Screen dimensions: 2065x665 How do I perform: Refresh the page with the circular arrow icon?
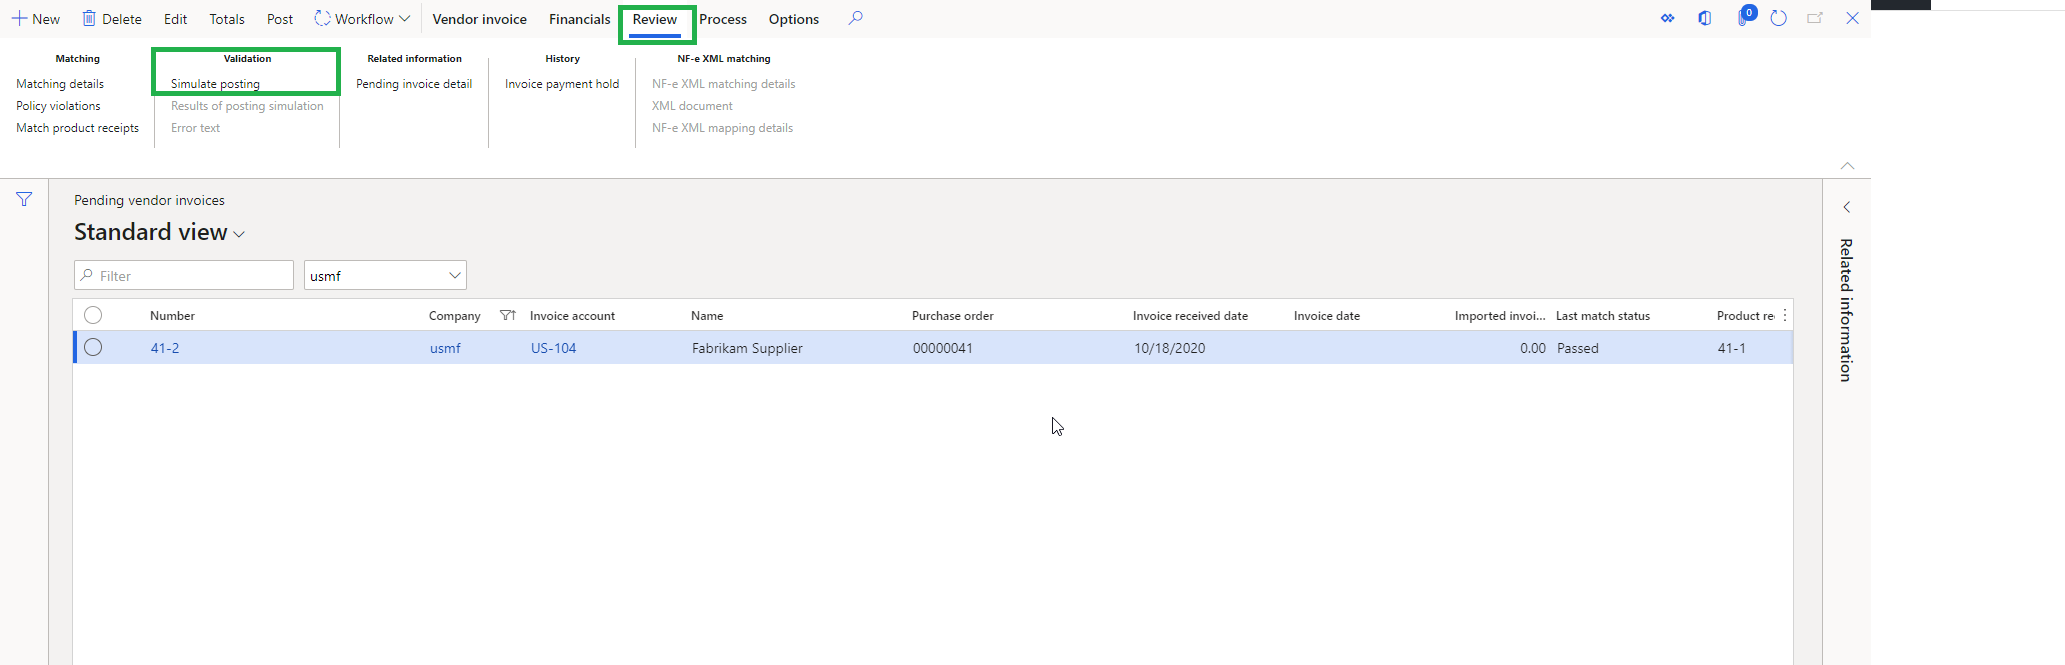(1778, 19)
